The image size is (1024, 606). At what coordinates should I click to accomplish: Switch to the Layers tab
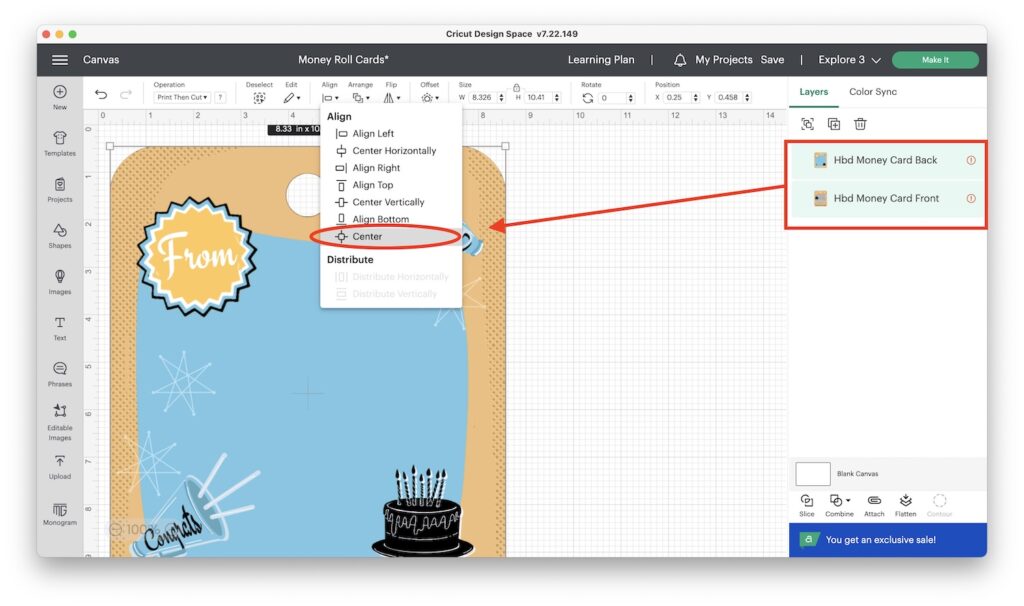tap(813, 92)
